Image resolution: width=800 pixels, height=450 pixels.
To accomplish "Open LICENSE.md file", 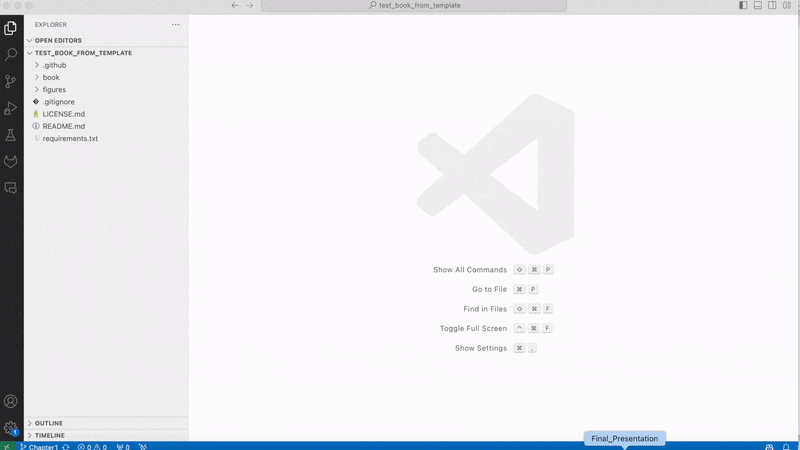I will pos(107,114).
